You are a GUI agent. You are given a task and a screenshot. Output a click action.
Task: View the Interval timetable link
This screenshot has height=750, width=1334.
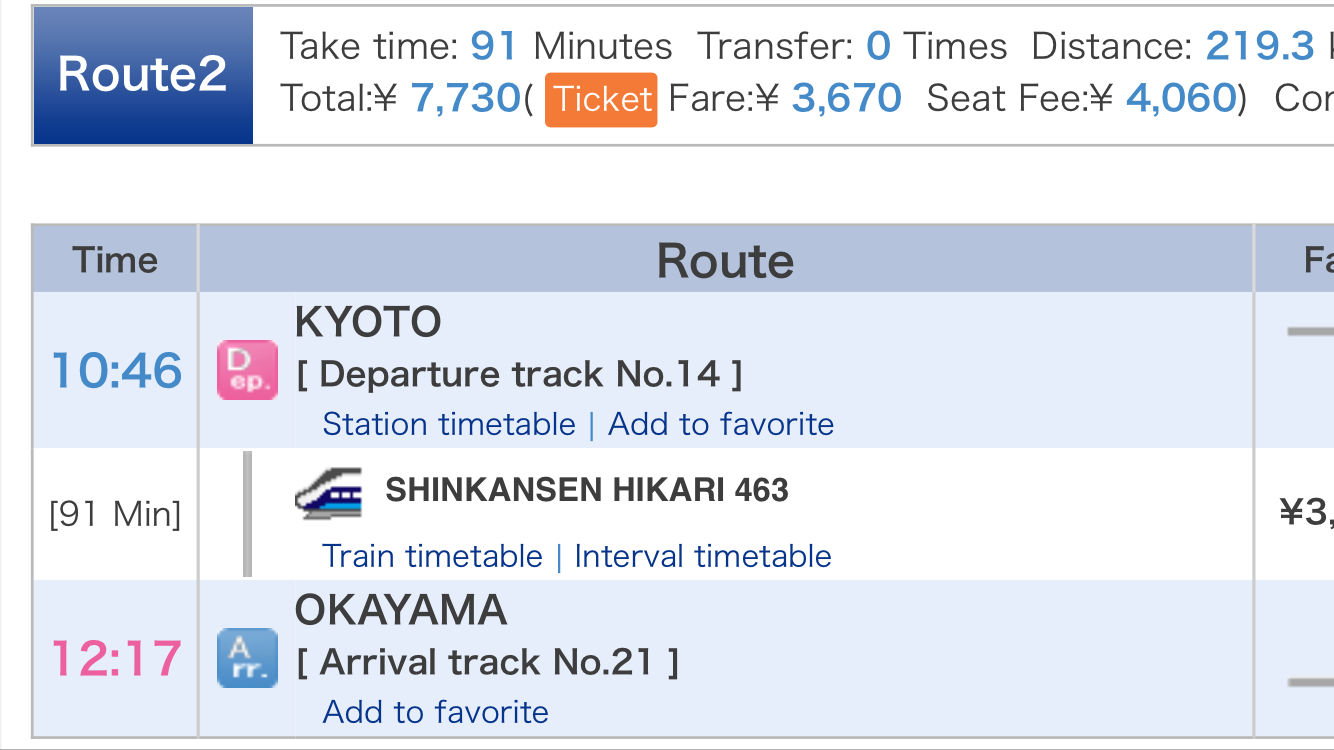[703, 556]
